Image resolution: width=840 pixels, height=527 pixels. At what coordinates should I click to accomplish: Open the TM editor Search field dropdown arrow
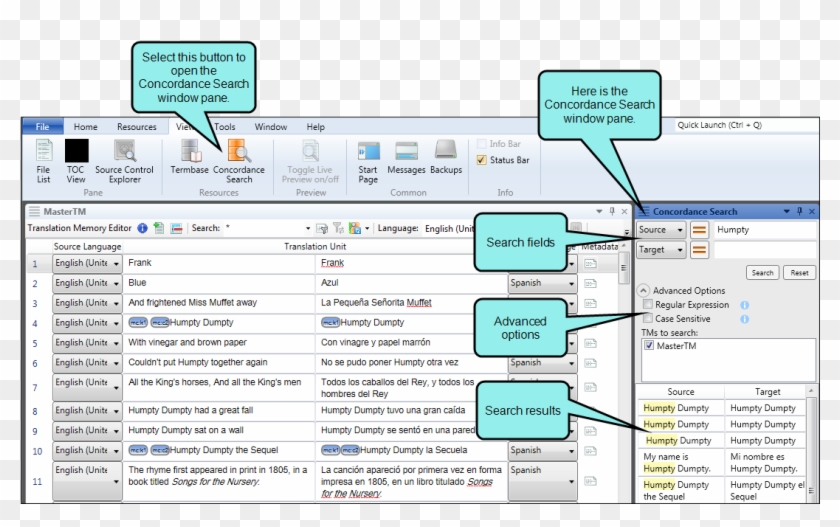(x=308, y=229)
